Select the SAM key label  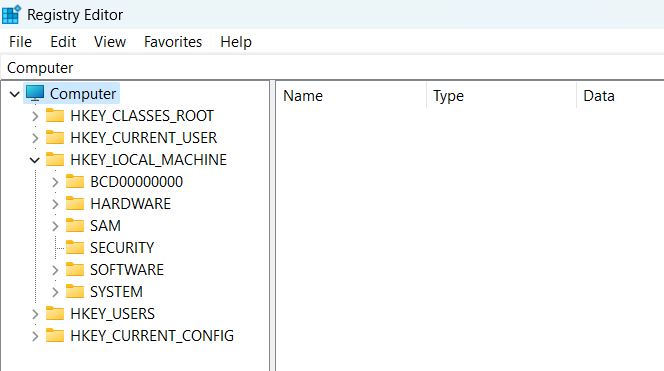[x=105, y=226]
